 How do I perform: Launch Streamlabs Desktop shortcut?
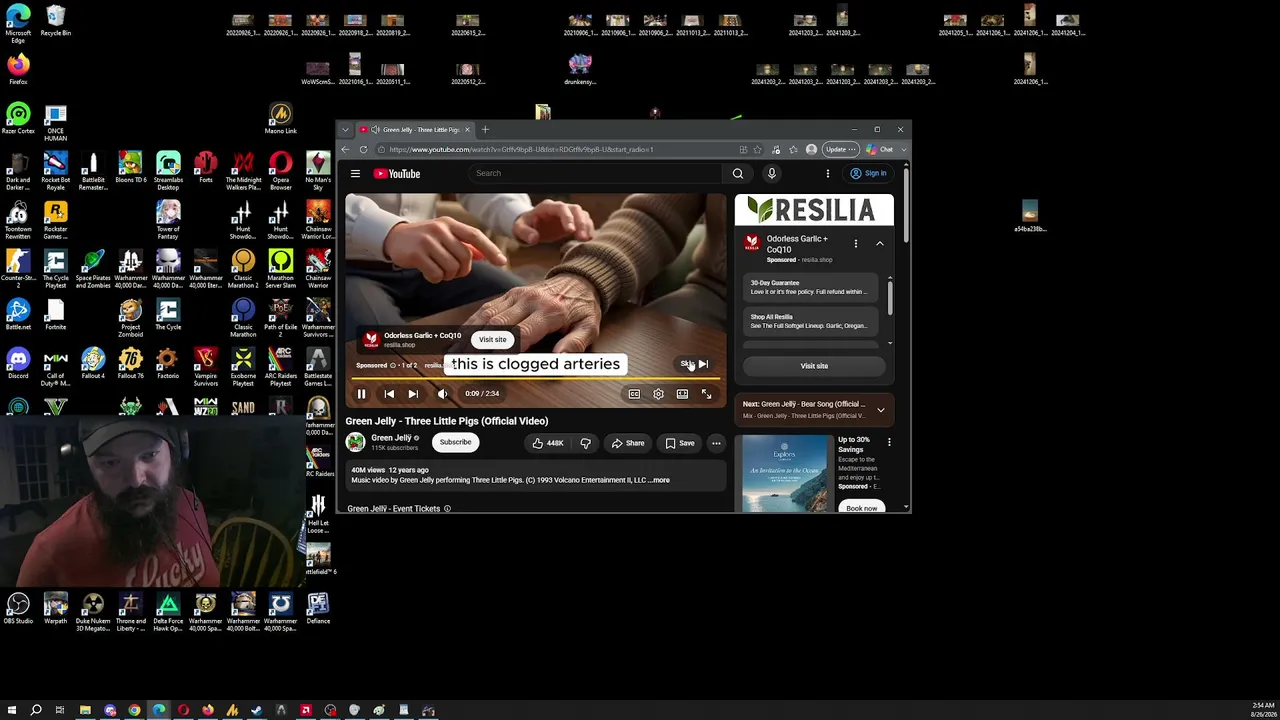pyautogui.click(x=168, y=170)
